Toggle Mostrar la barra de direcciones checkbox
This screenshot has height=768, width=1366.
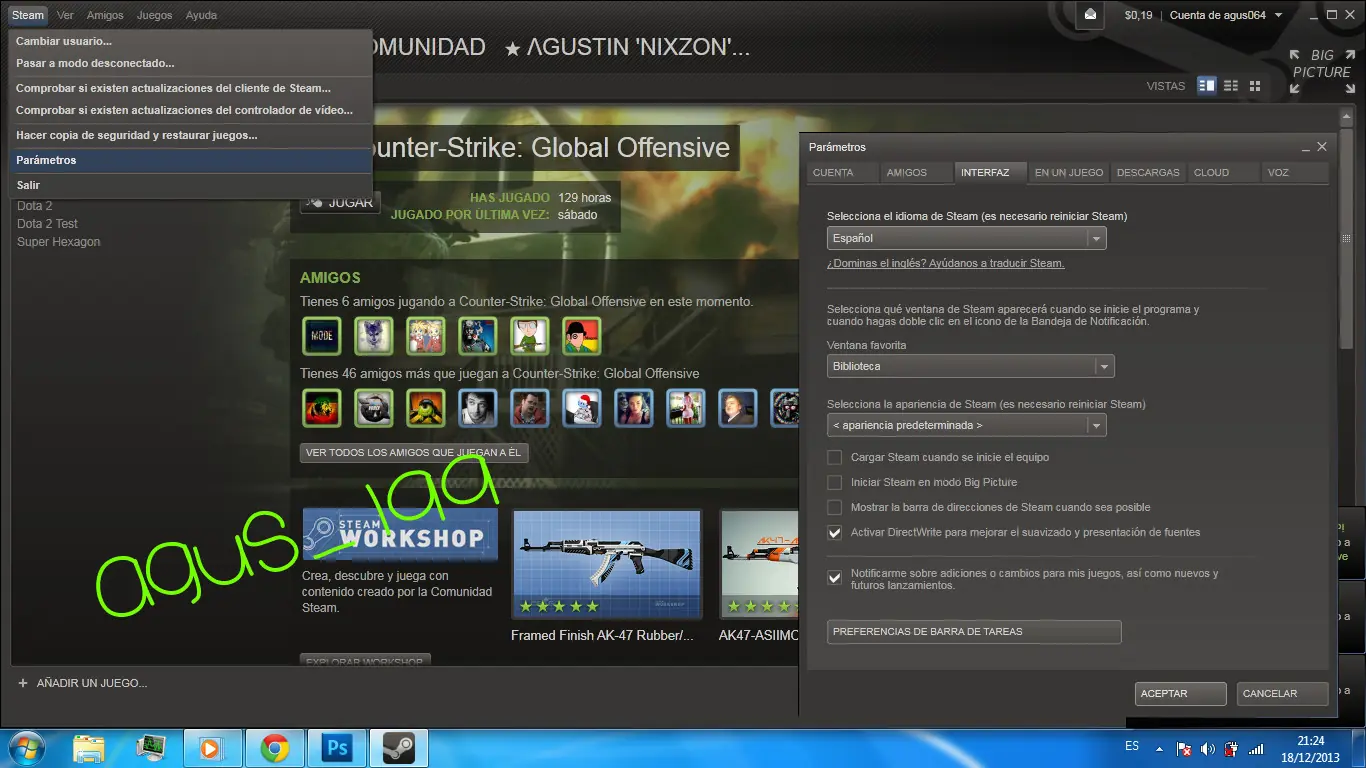(x=834, y=507)
